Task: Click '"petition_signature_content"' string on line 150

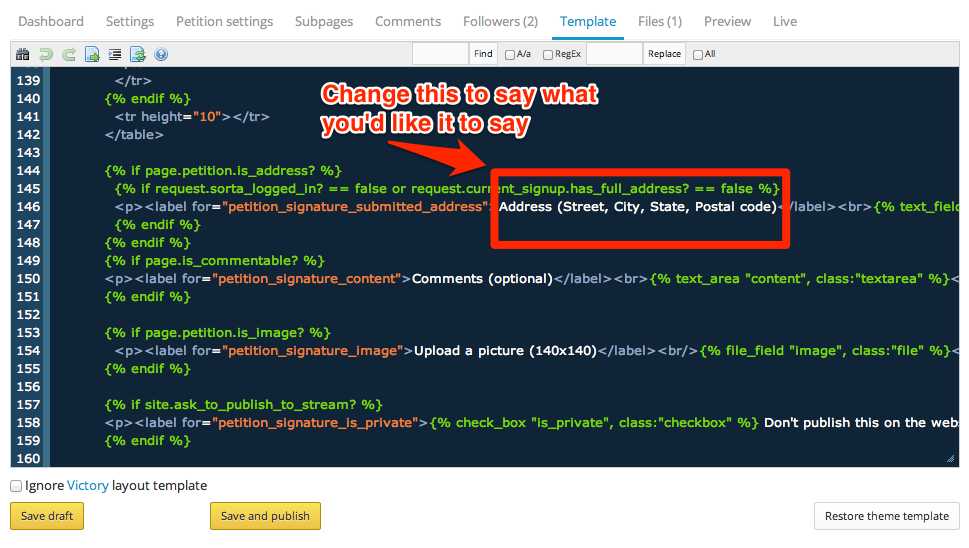Action: tap(307, 279)
